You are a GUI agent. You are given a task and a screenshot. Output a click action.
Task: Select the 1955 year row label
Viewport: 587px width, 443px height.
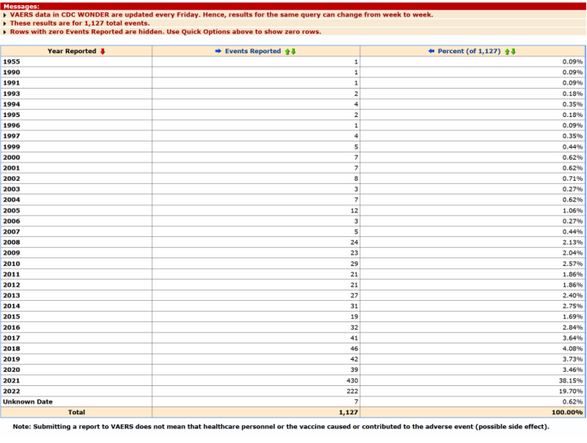12,62
